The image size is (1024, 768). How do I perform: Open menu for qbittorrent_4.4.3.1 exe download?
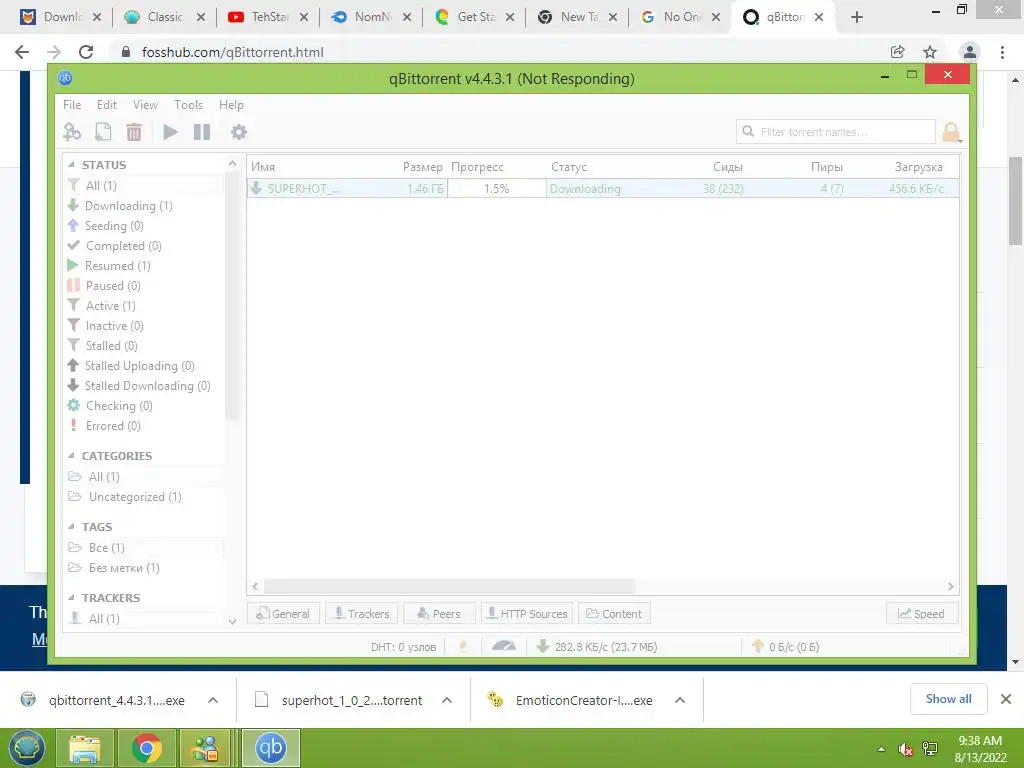pos(213,700)
